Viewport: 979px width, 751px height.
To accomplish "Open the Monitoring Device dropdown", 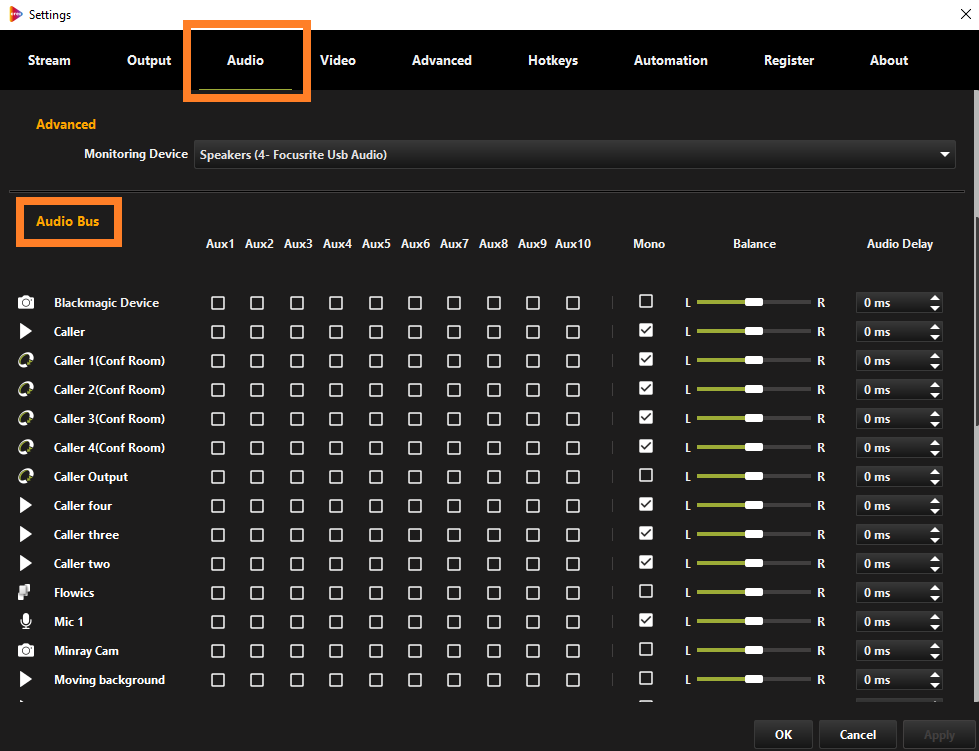I will tap(574, 155).
